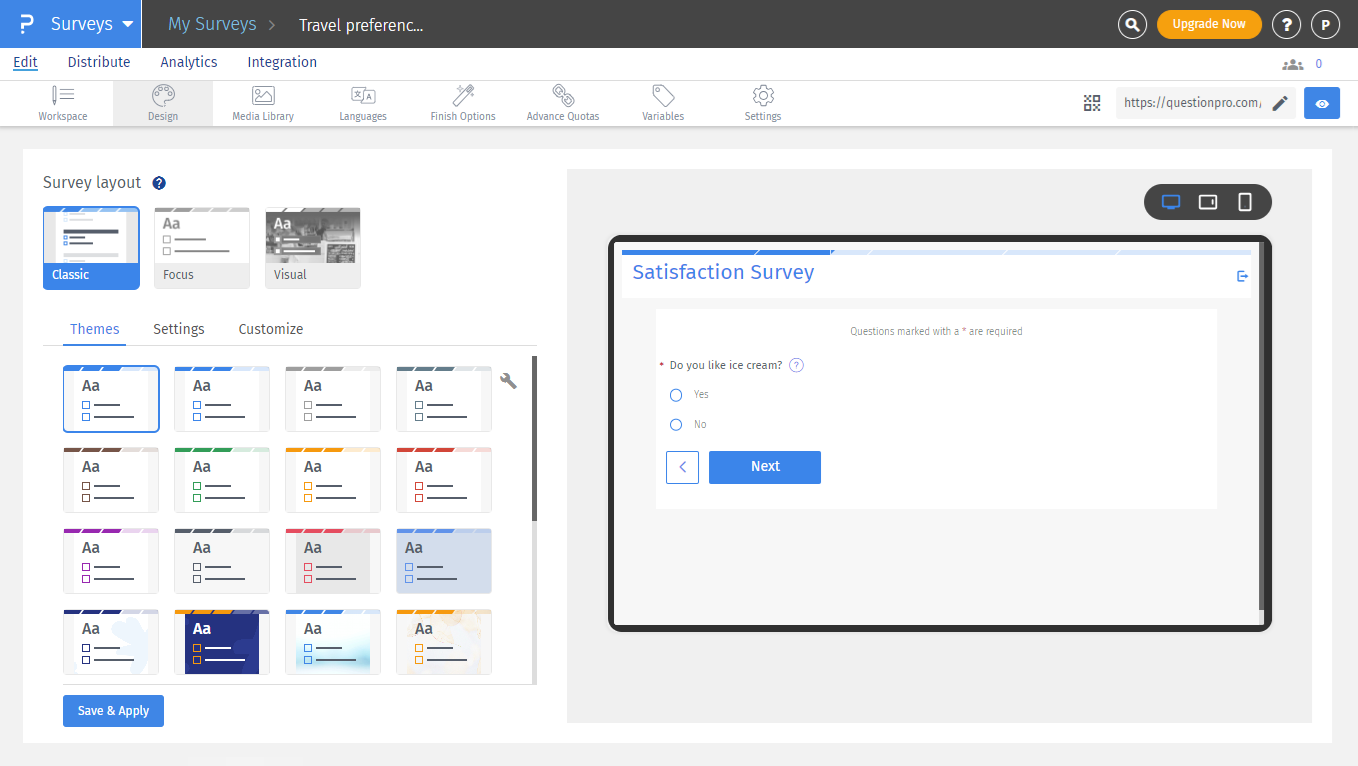The image size is (1358, 766).
Task: Open the Variables panel
Action: click(662, 103)
